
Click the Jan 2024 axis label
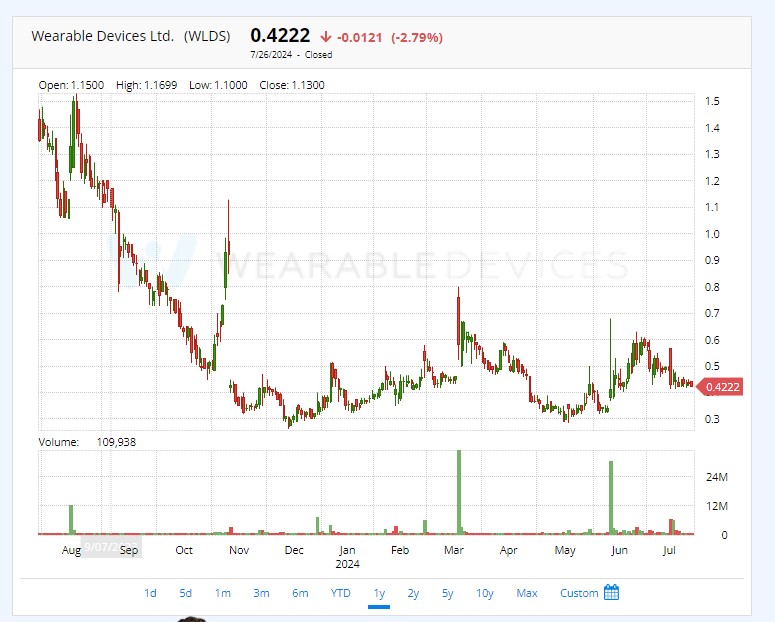click(347, 557)
